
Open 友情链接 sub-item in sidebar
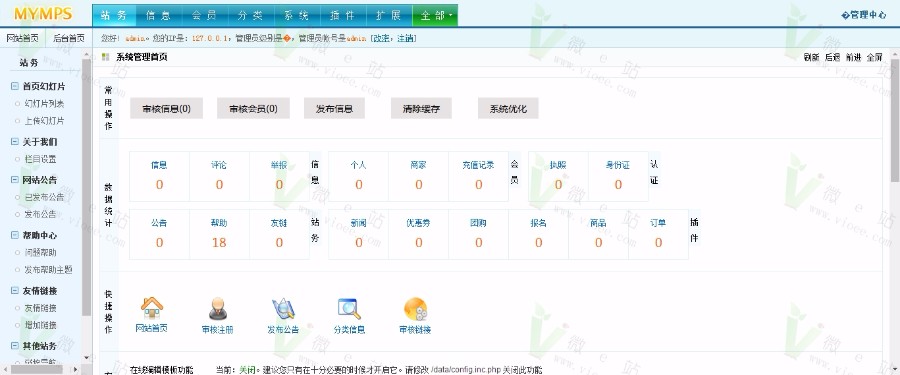coord(40,308)
